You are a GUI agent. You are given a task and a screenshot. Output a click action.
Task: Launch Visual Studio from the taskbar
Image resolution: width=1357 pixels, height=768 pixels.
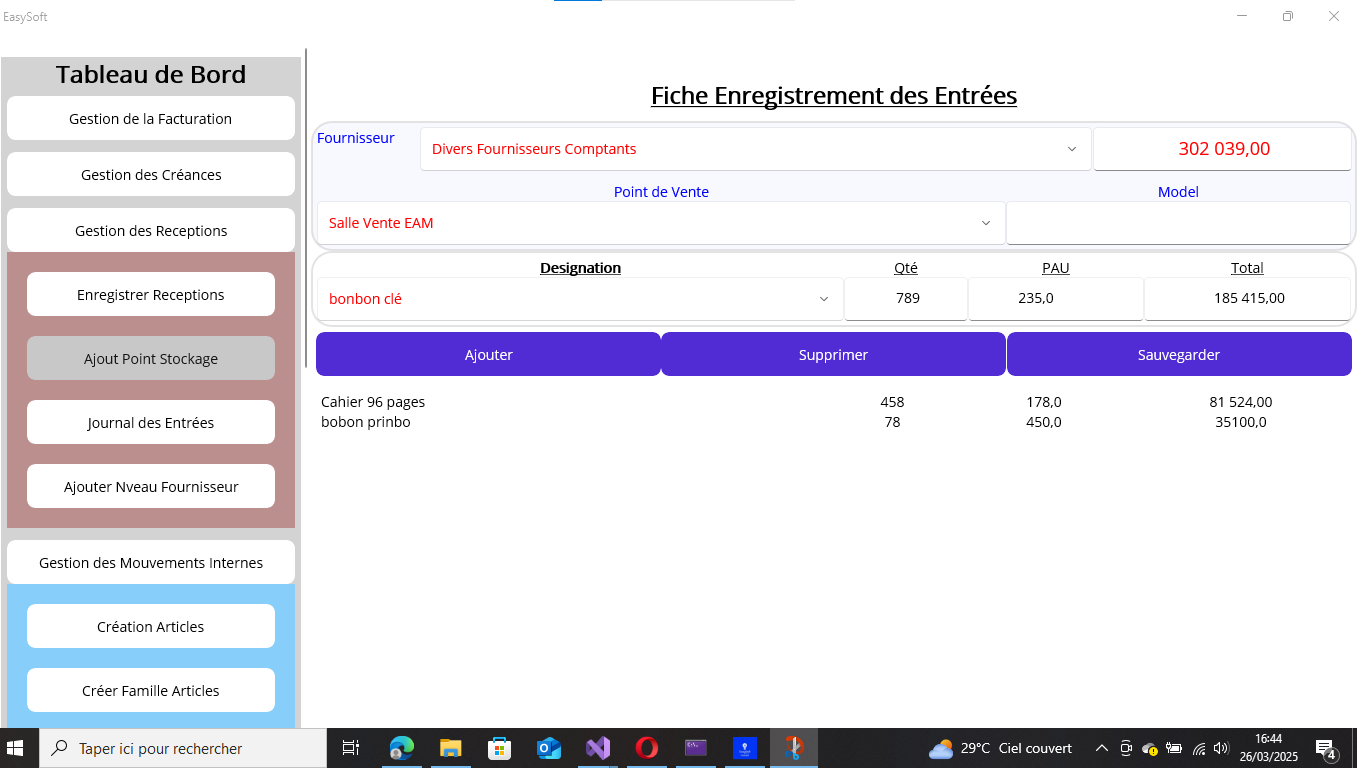(598, 748)
